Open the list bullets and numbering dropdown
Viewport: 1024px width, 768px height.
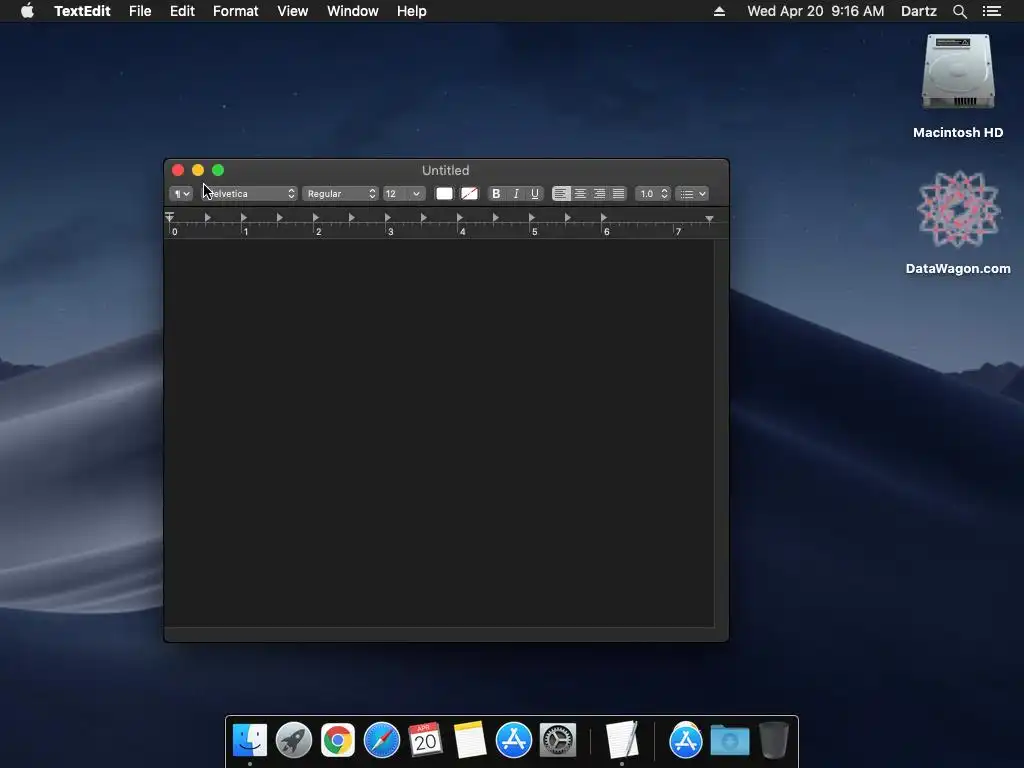692,194
